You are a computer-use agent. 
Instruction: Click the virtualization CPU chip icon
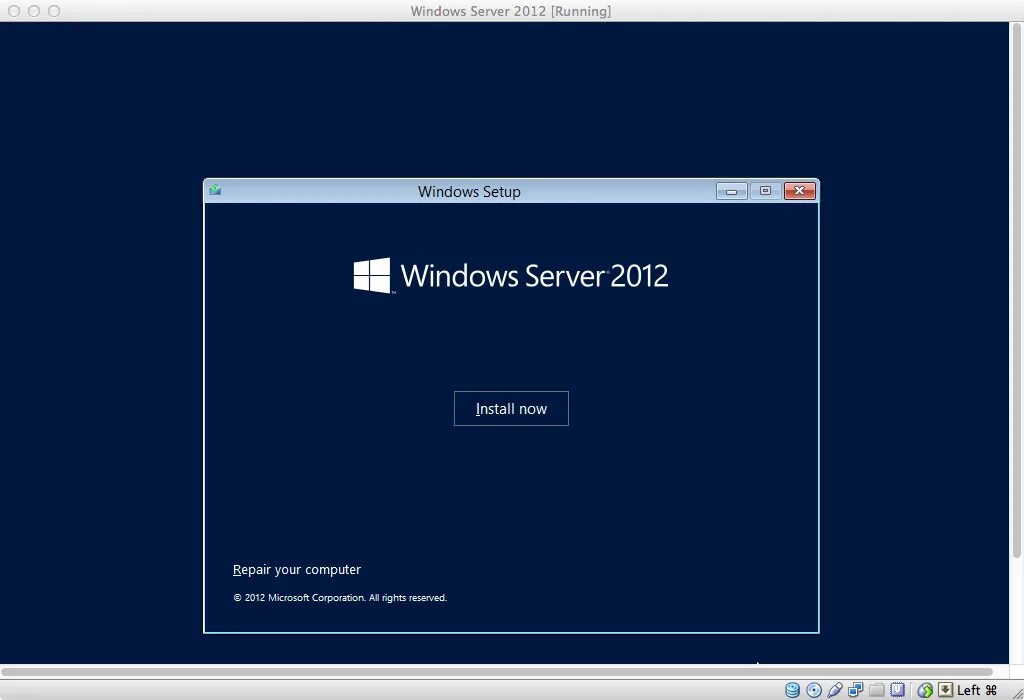click(x=898, y=690)
